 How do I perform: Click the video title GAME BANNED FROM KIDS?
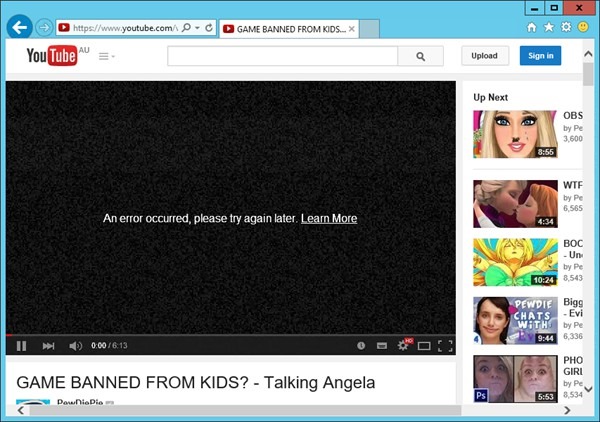(x=196, y=383)
